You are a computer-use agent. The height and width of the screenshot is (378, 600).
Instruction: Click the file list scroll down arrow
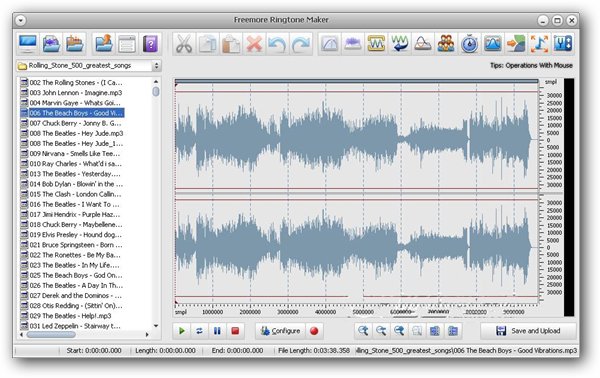pos(156,326)
